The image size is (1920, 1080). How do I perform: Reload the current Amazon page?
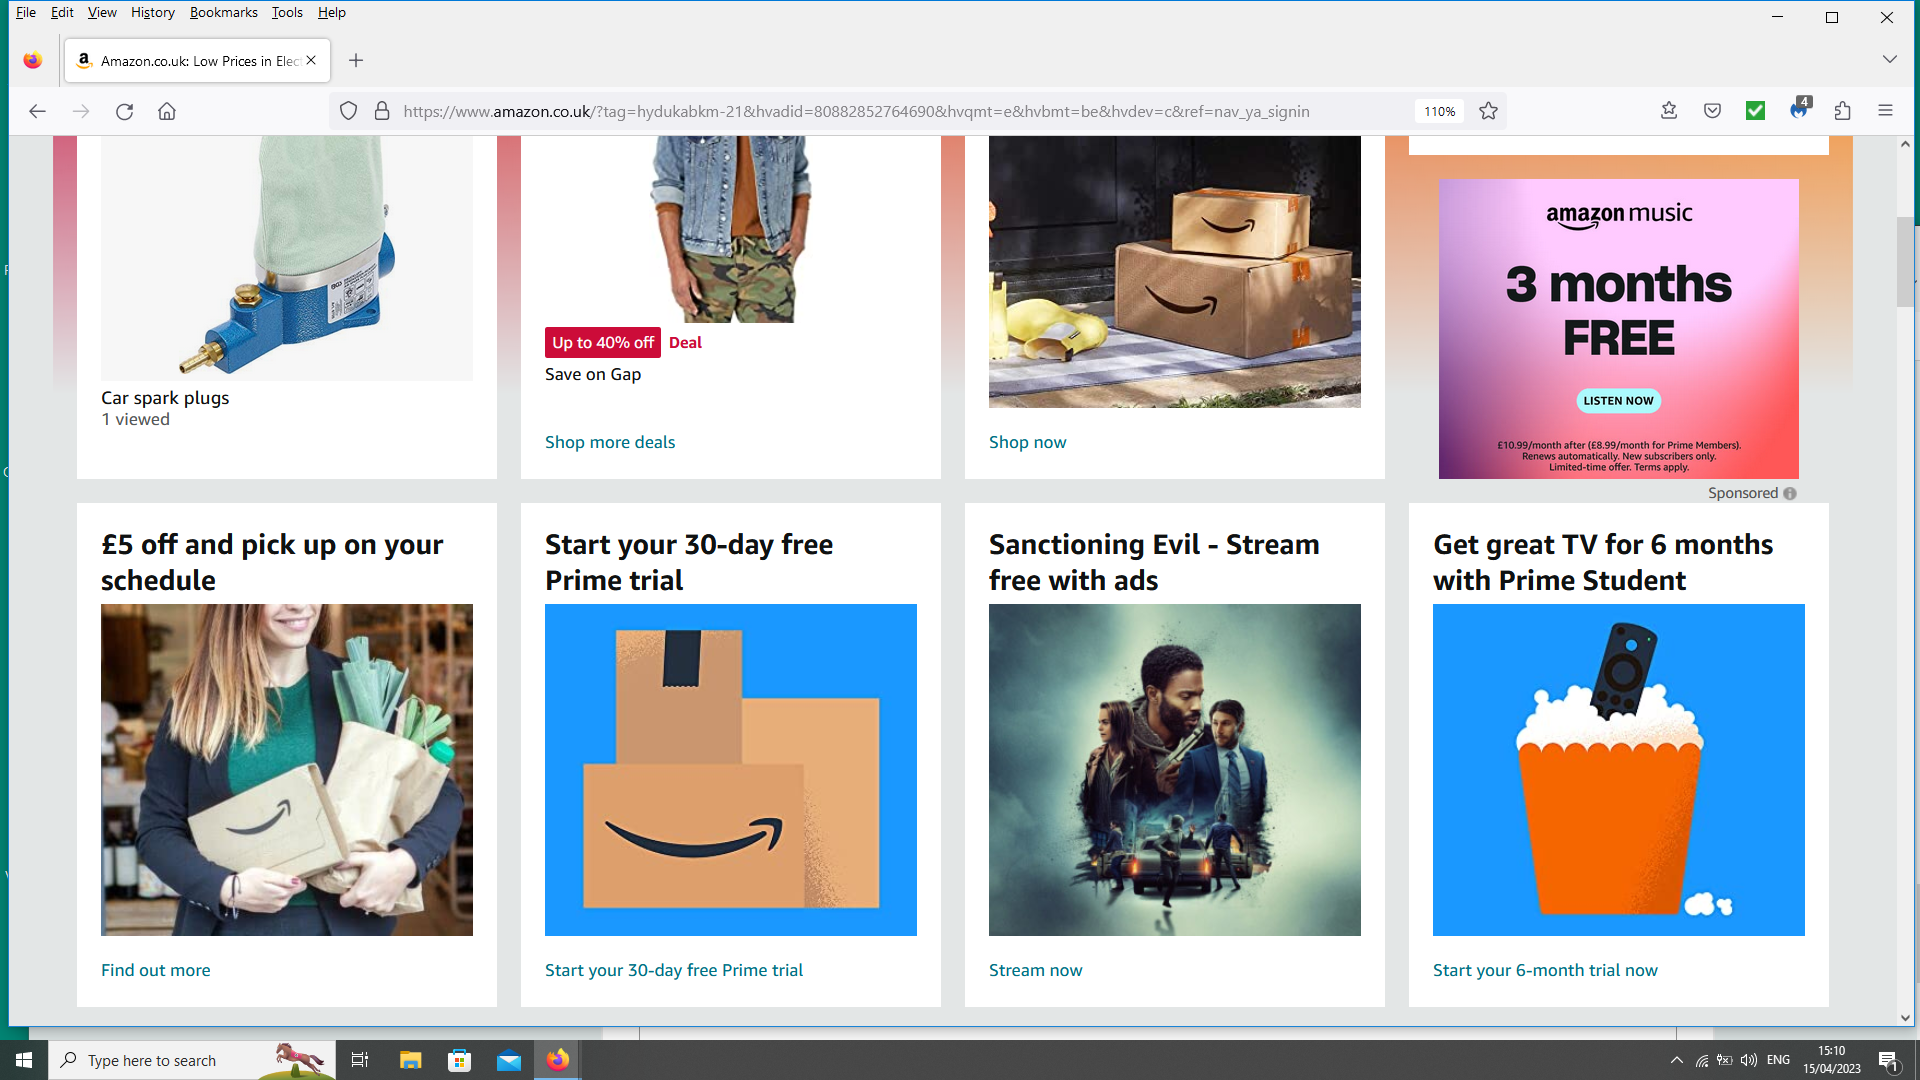point(124,111)
